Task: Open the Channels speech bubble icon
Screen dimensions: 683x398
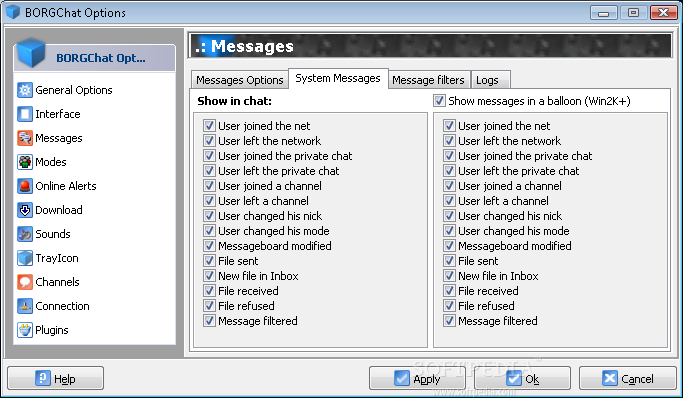Action: coord(25,282)
